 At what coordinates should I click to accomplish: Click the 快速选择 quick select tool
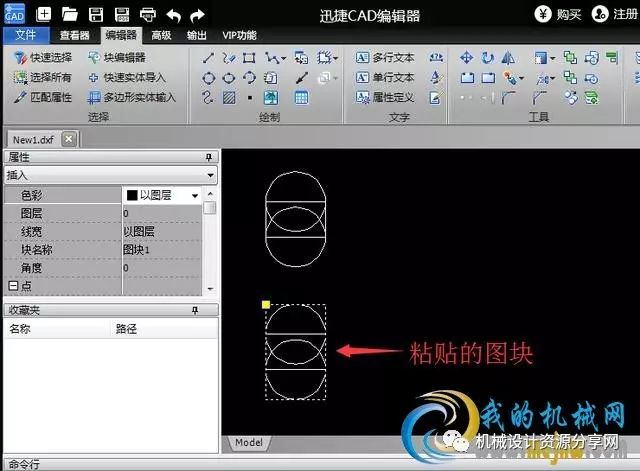click(43, 58)
